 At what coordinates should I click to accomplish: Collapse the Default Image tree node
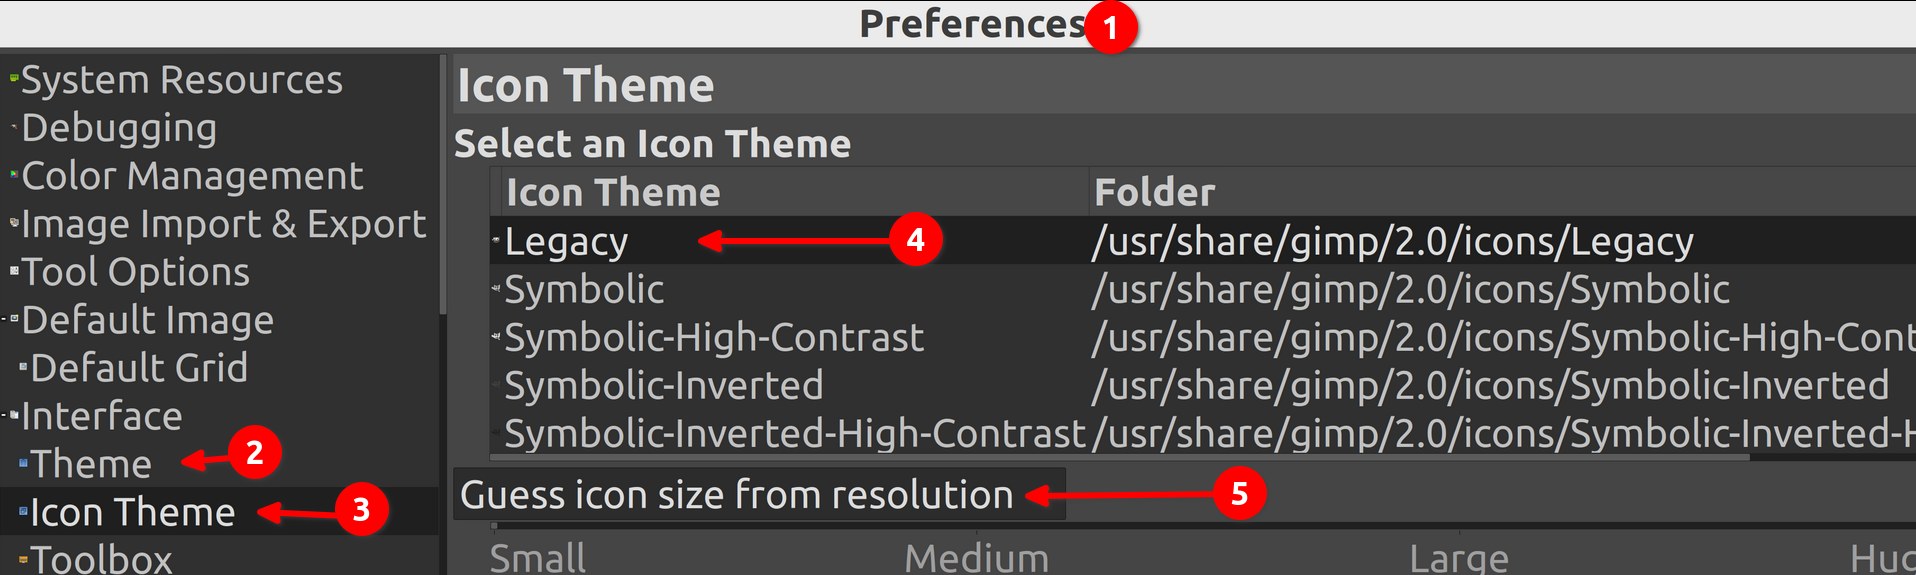pyautogui.click(x=5, y=320)
